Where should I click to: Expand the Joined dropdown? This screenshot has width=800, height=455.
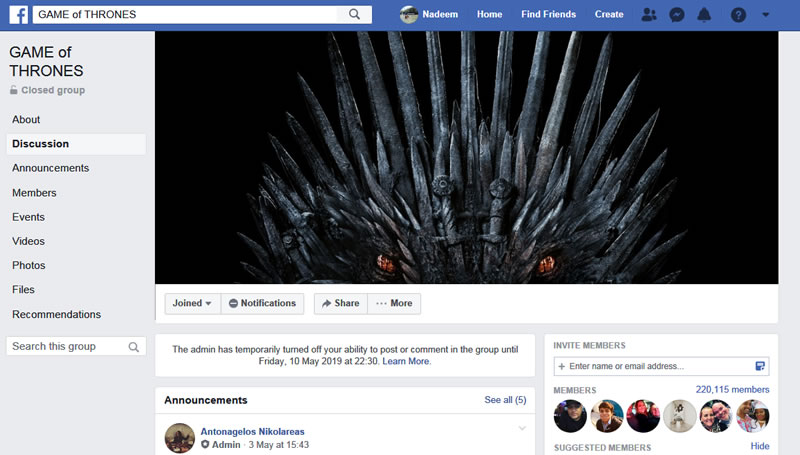192,303
